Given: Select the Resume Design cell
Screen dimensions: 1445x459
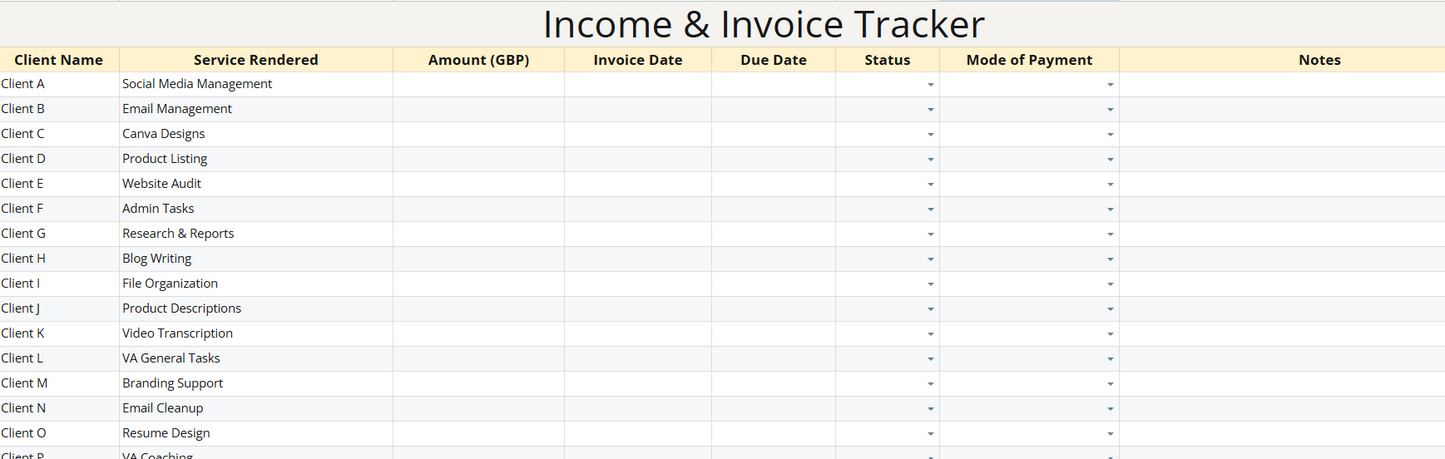Looking at the screenshot, I should 256,434.
